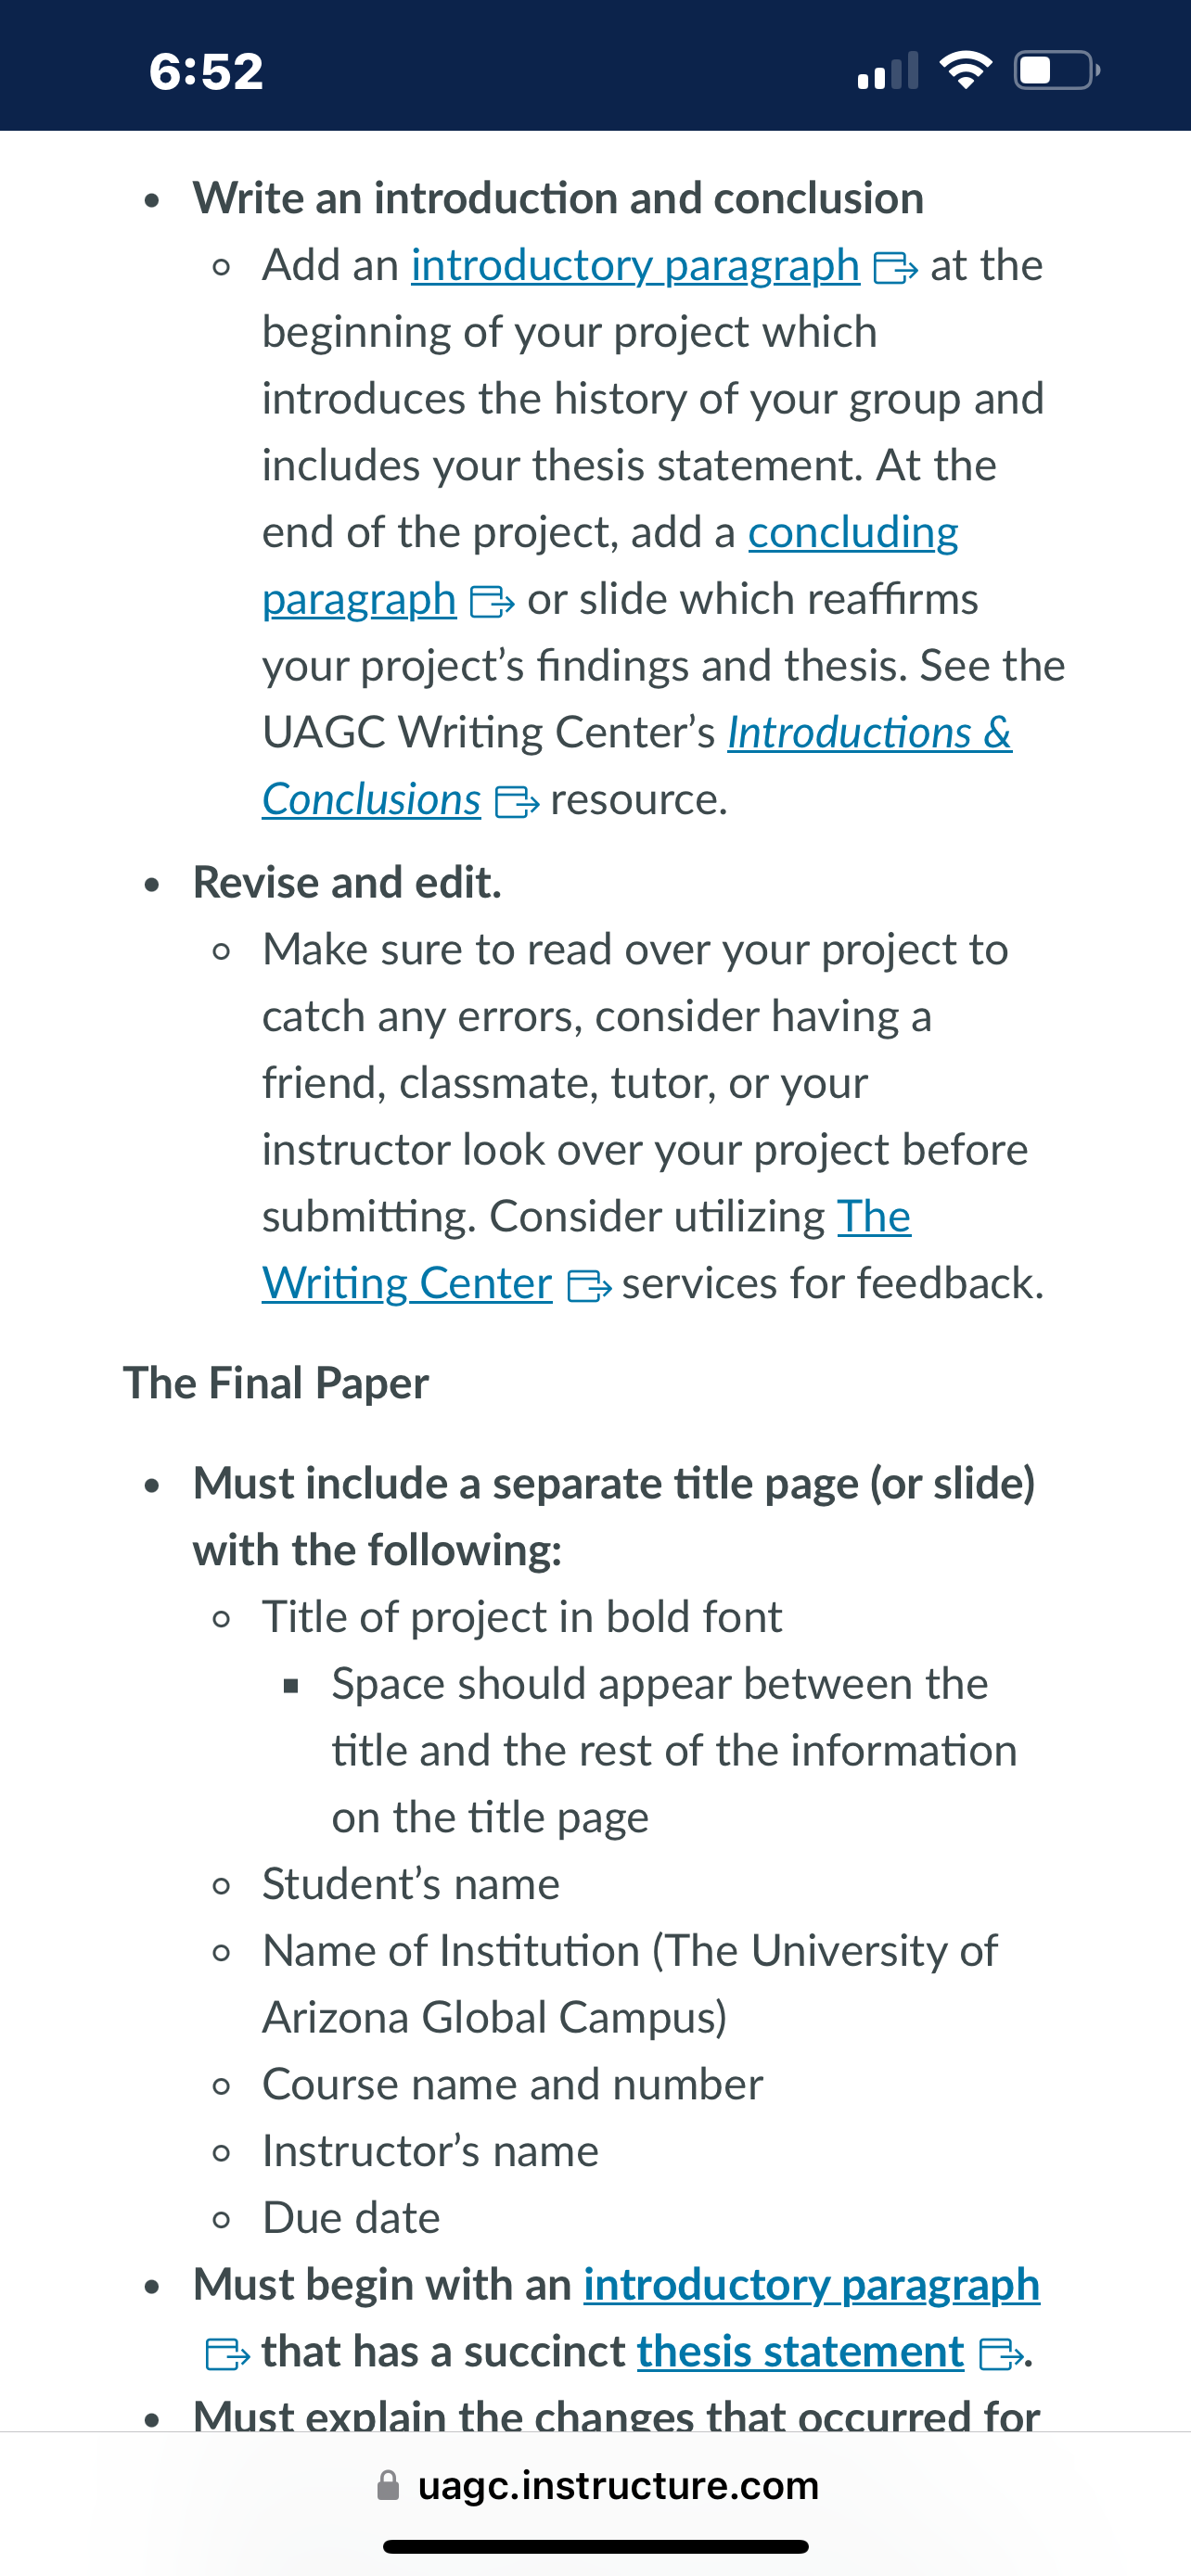Open the first introductory paragraph link
Image resolution: width=1191 pixels, height=2576 pixels.
(635, 266)
